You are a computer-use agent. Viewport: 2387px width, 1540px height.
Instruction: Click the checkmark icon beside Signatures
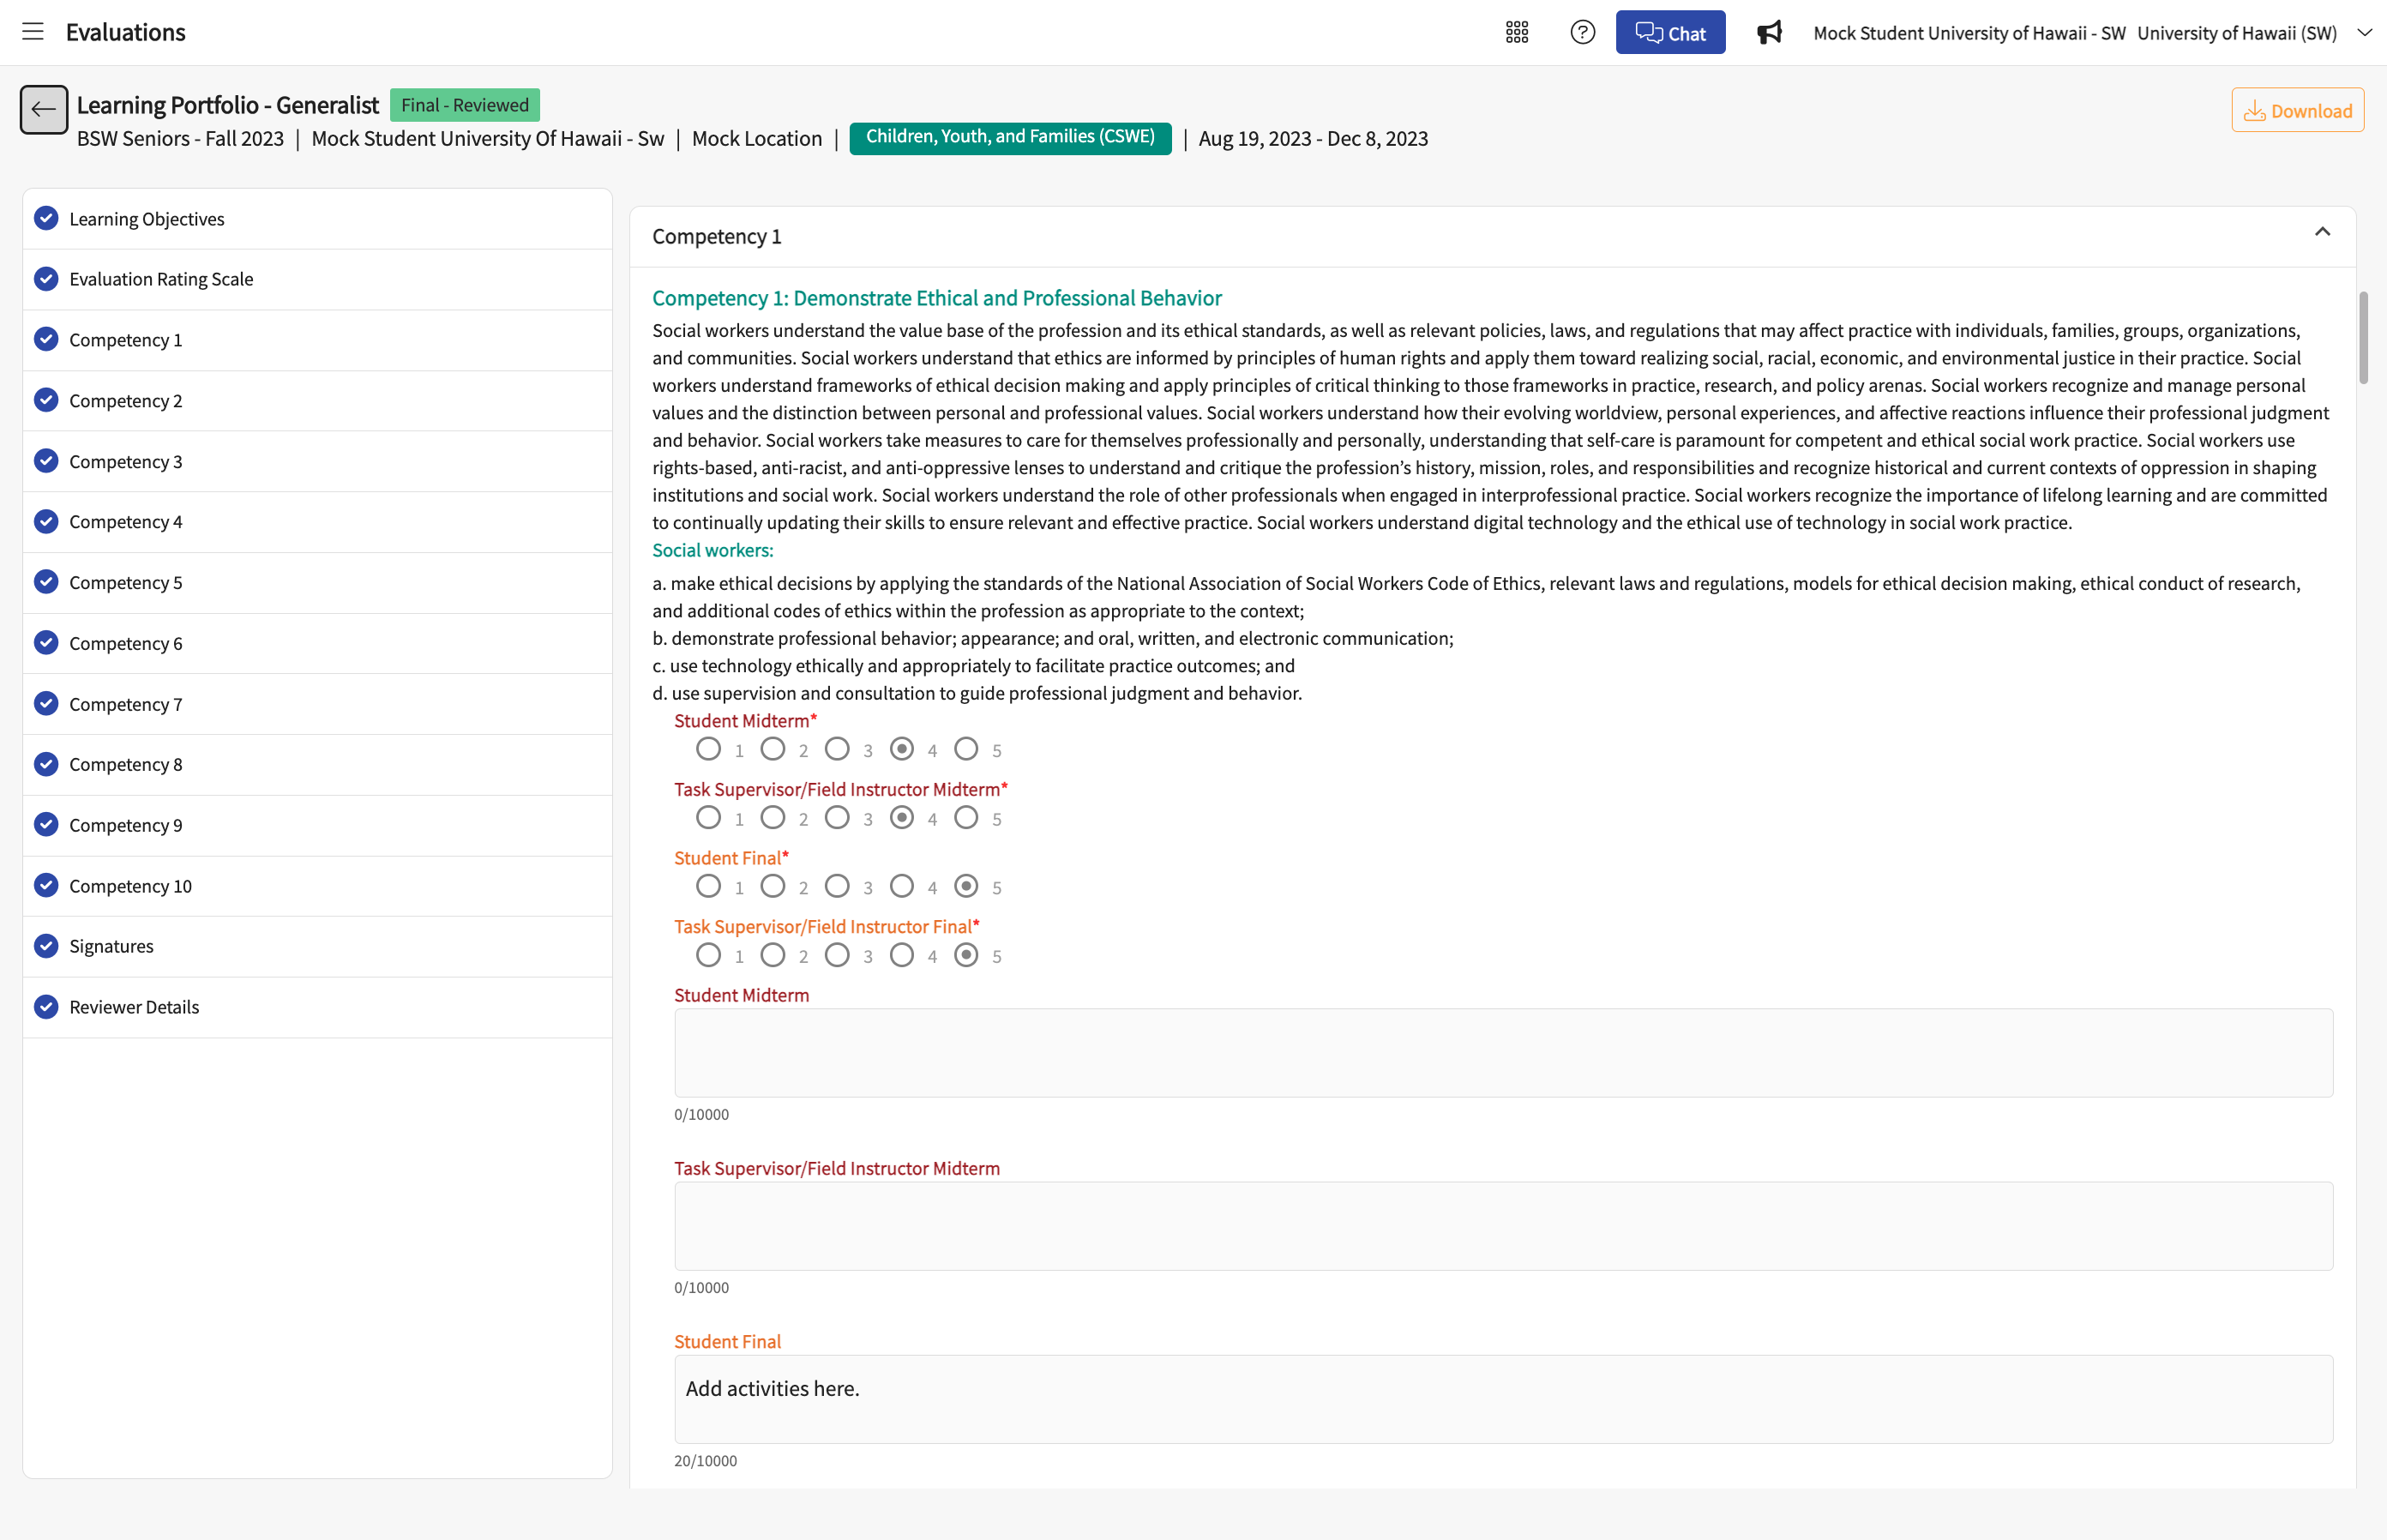coord(46,945)
